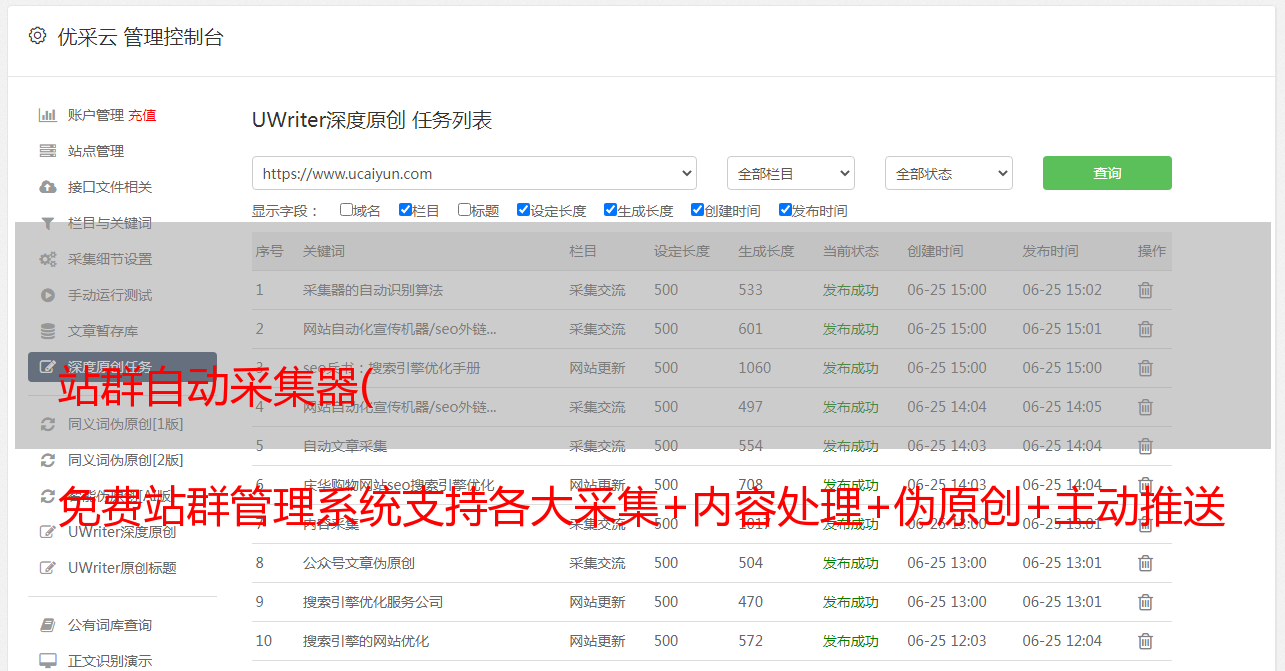Enable the 域名 display field checkbox
Image resolution: width=1285 pixels, height=671 pixels.
pyautogui.click(x=346, y=210)
